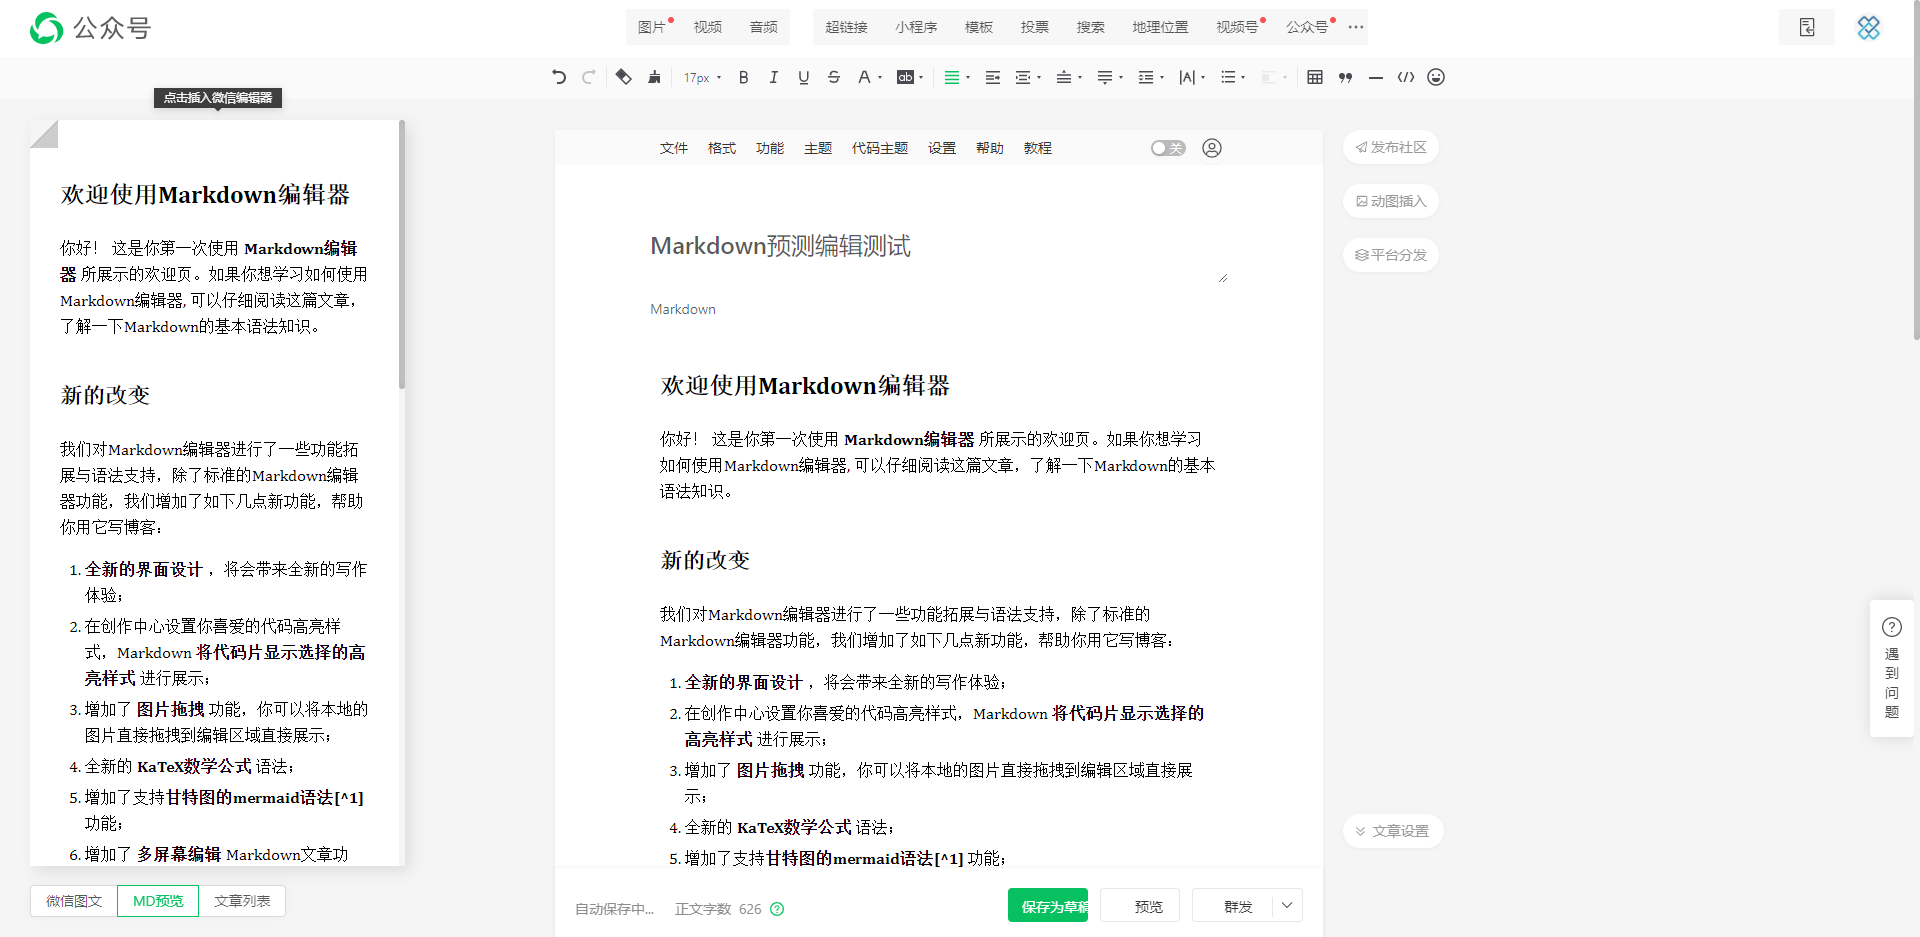
Task: Switch to the 微信图文 tab
Action: pos(74,901)
